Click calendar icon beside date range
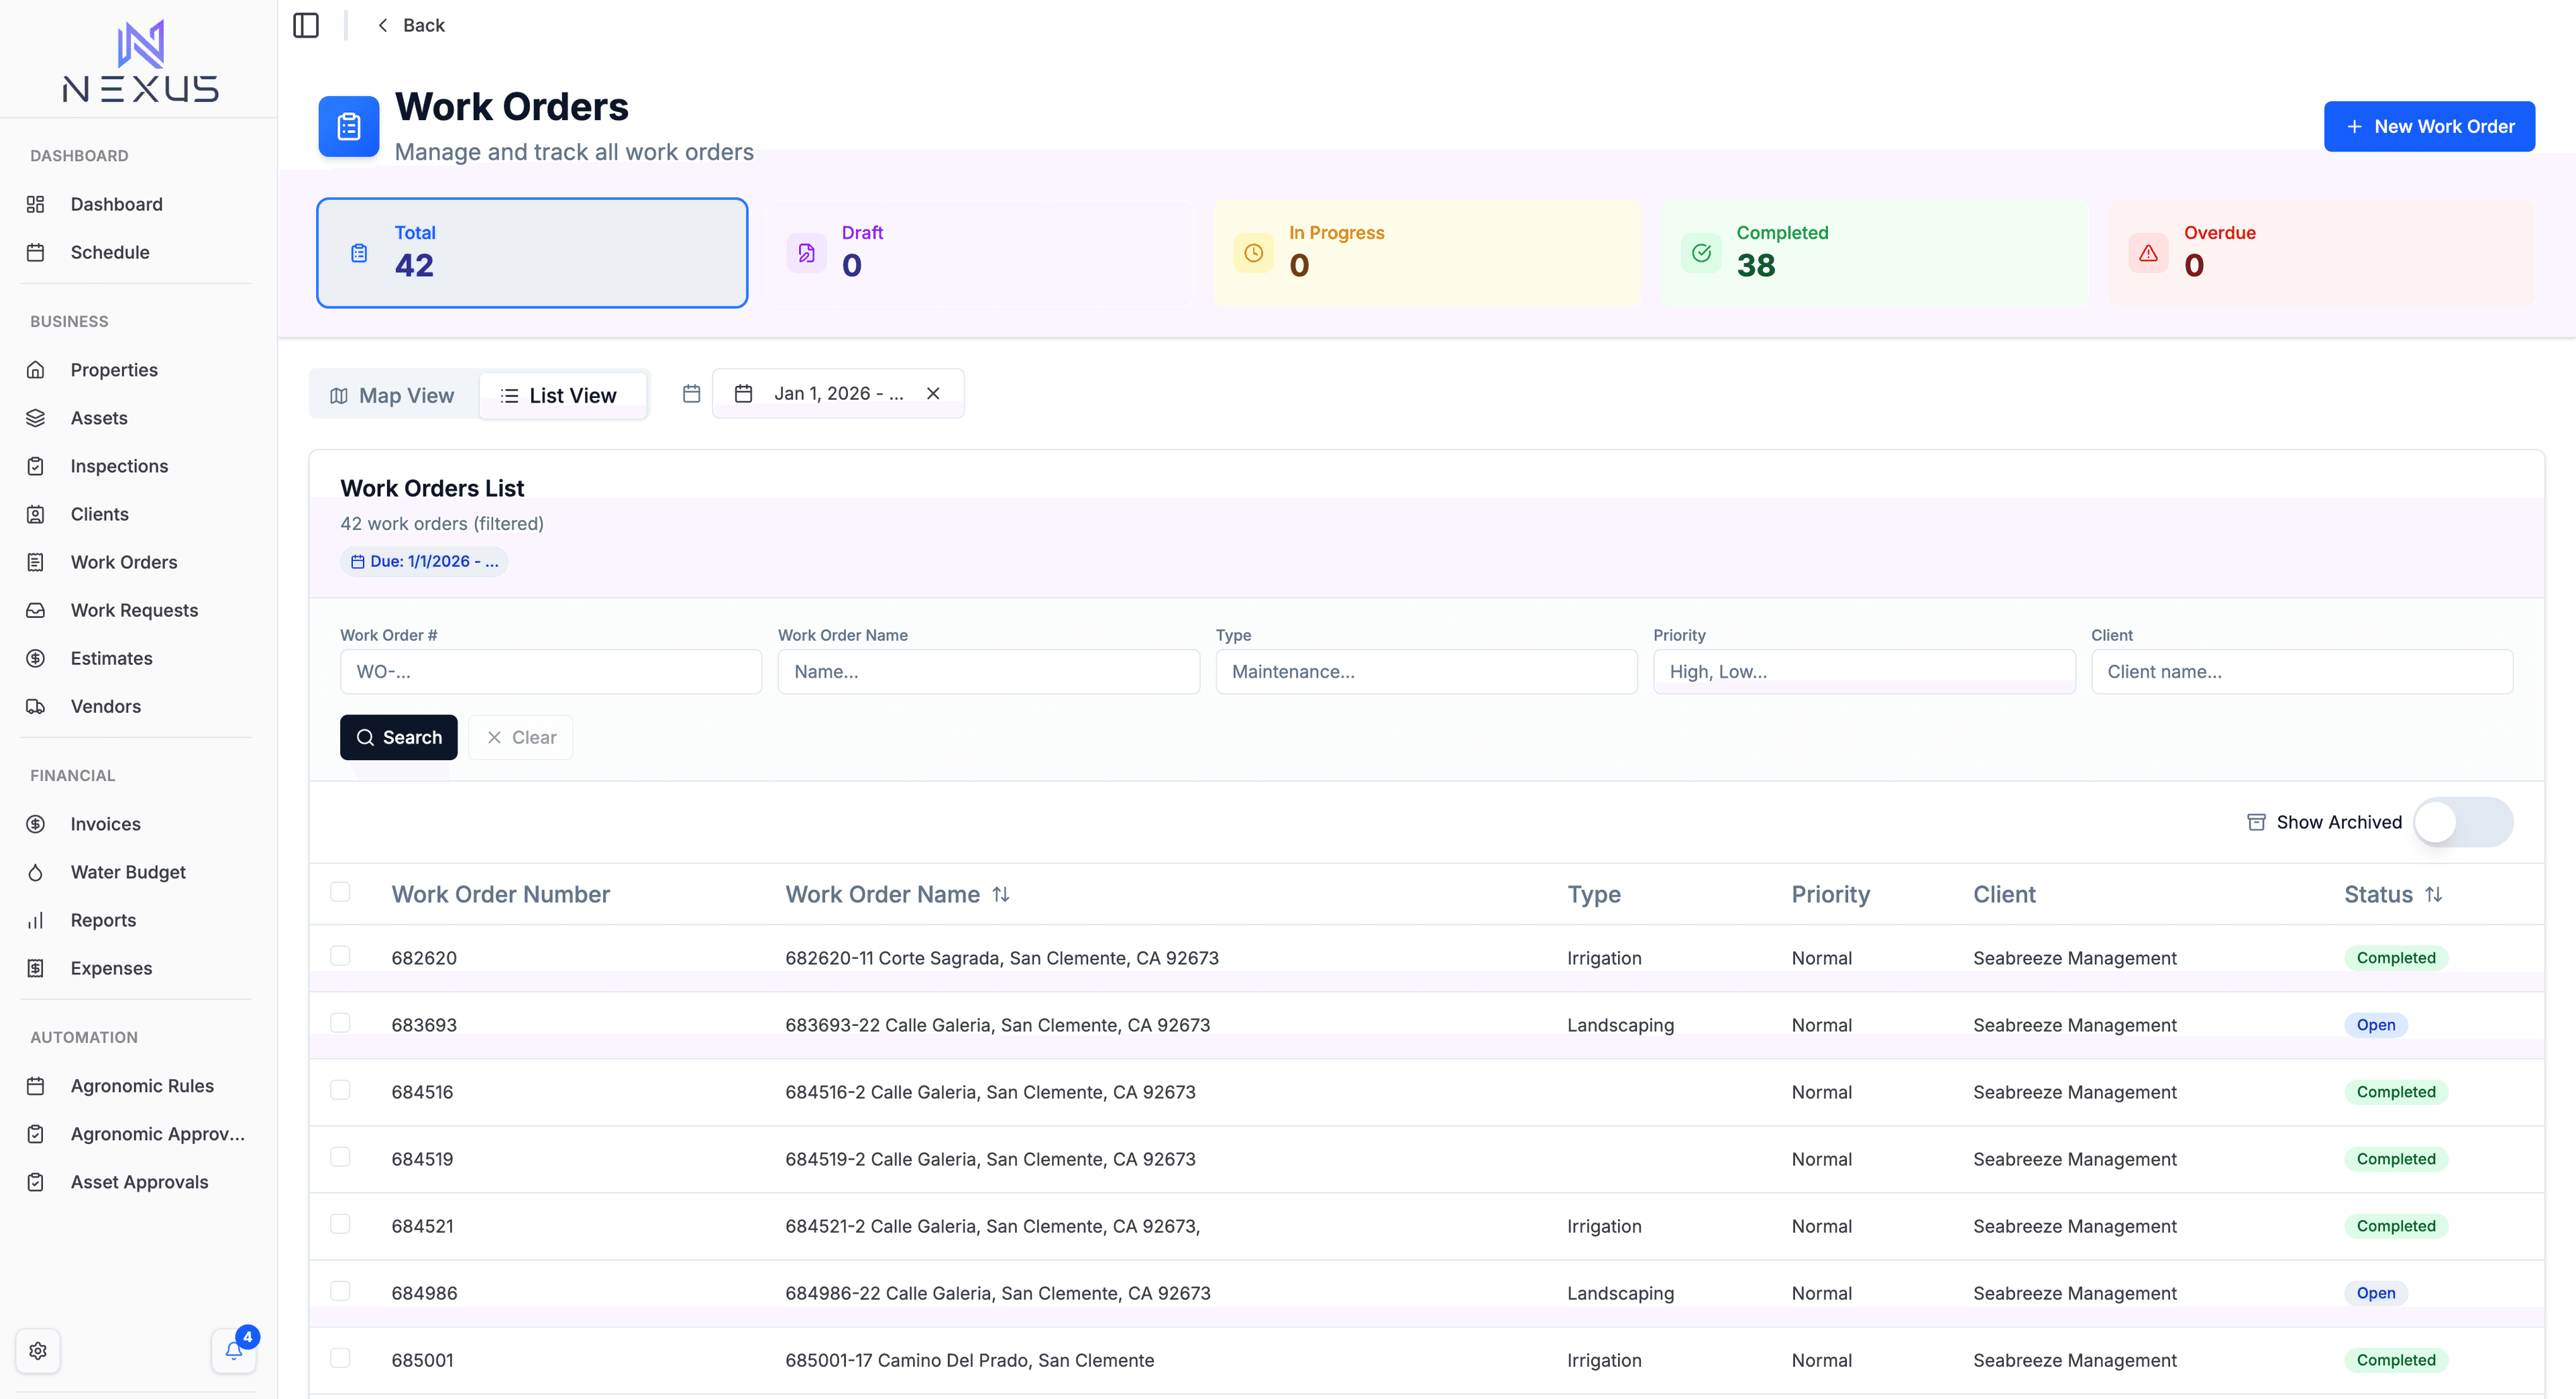This screenshot has height=1399, width=2576. click(691, 394)
